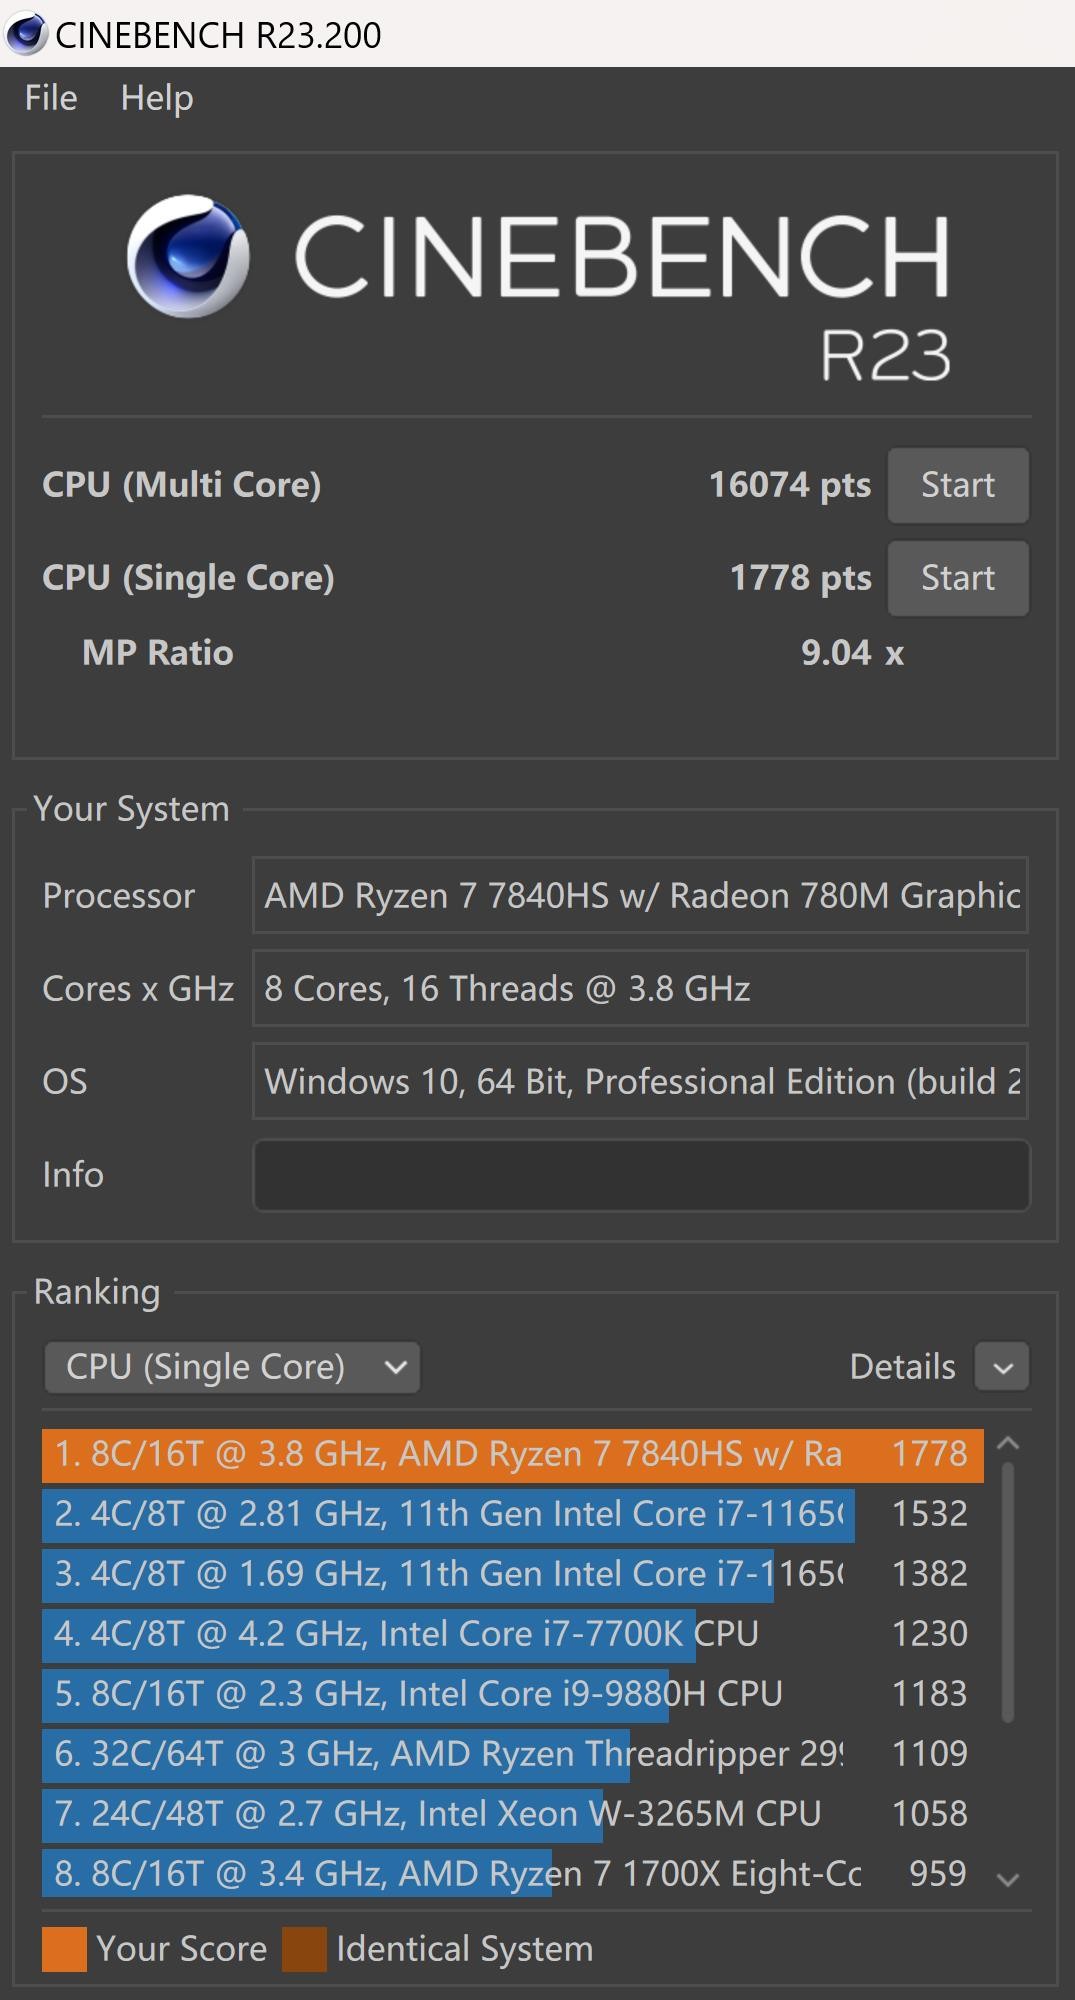Click the Cores x GHz field
This screenshot has height=2000, width=1075.
tap(640, 989)
